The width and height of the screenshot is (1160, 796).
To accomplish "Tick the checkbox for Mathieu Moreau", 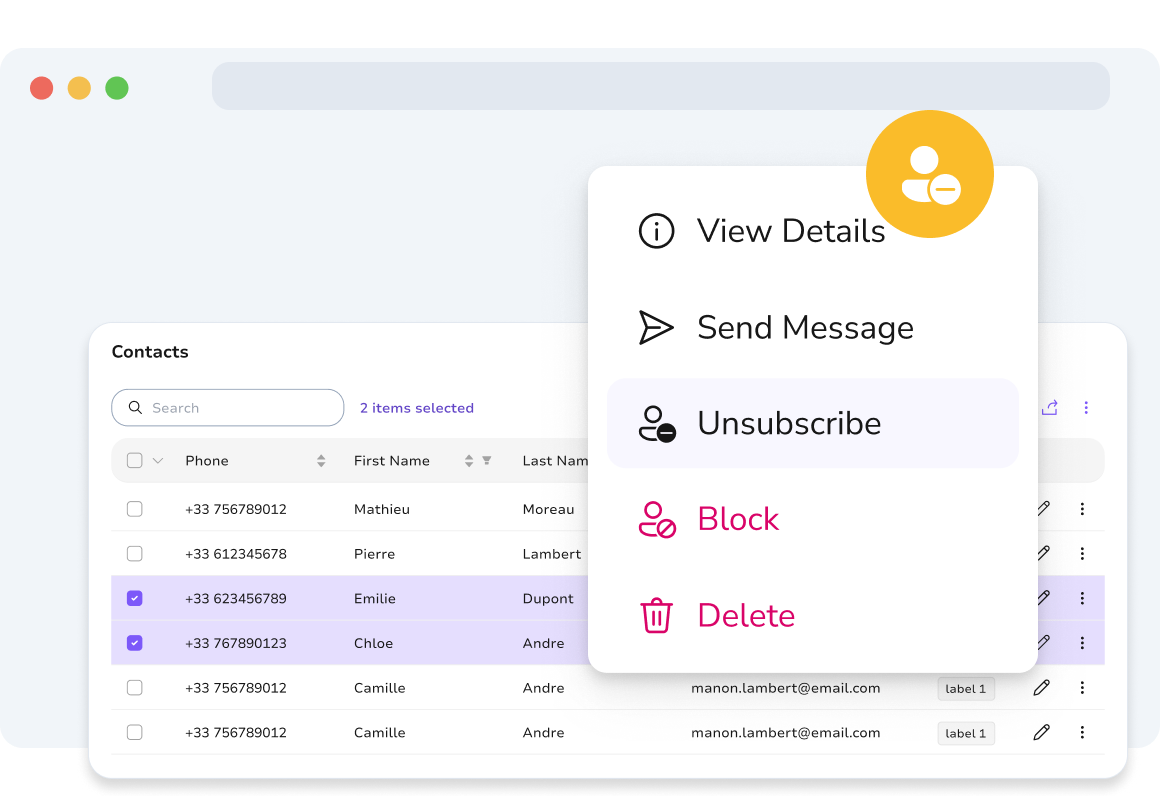I will tap(135, 509).
